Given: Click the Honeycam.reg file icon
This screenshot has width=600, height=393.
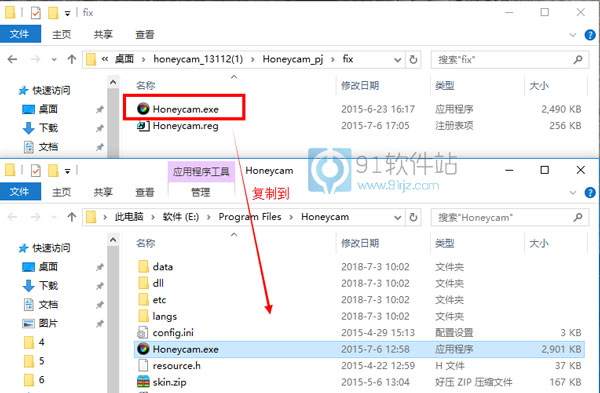Looking at the screenshot, I should coord(143,126).
